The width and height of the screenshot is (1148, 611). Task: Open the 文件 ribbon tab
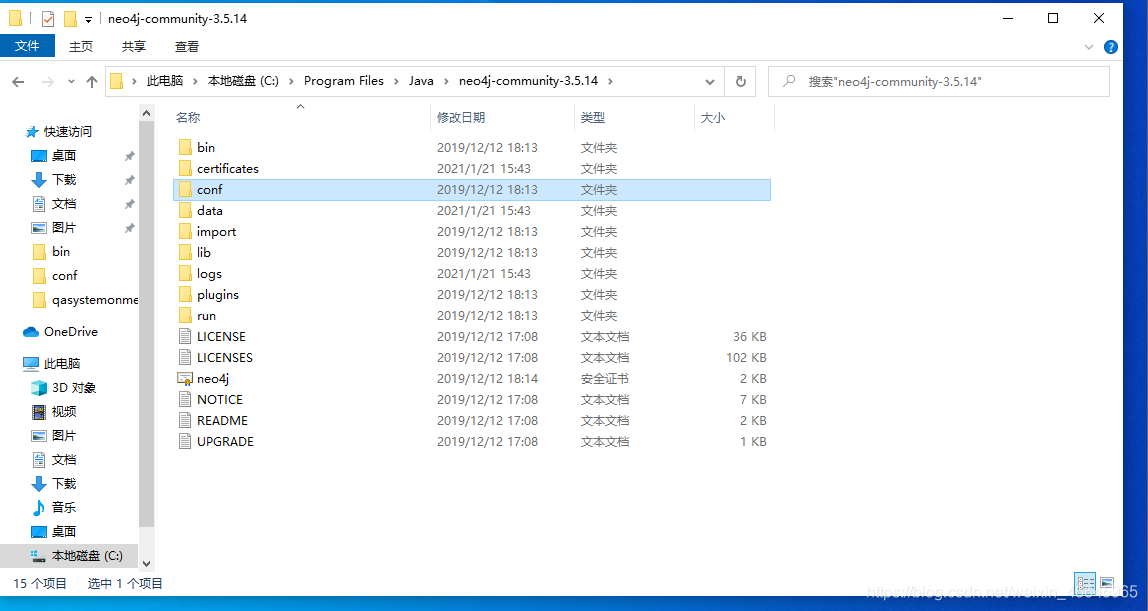coord(27,45)
